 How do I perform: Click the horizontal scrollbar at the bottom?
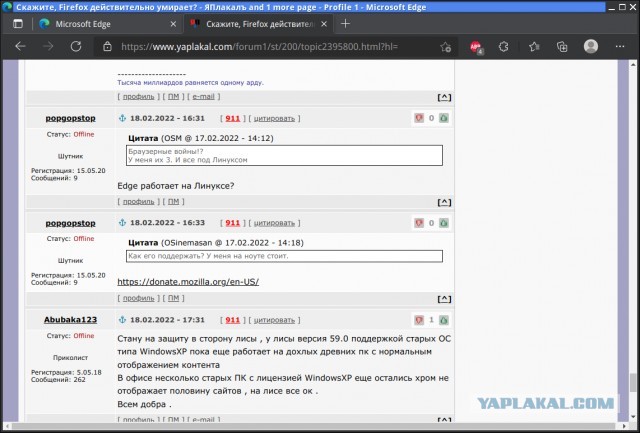(314, 426)
